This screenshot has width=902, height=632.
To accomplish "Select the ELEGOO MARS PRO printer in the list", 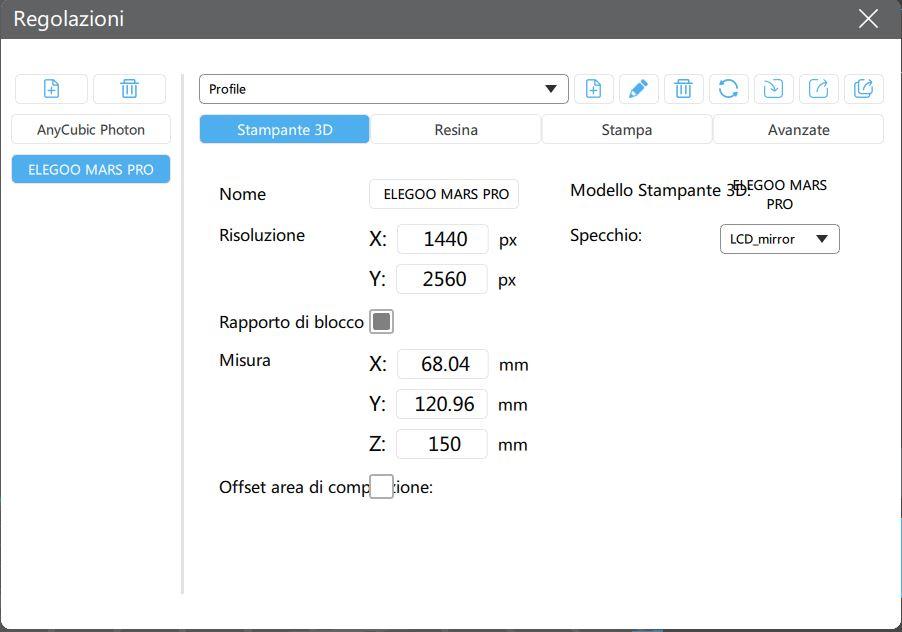I will click(91, 169).
